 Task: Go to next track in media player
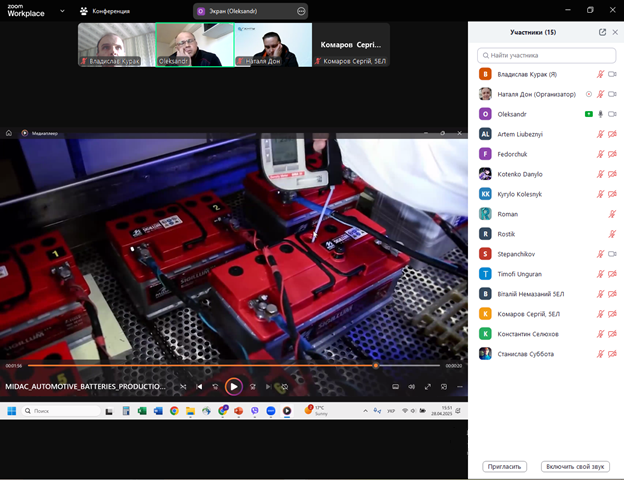(268, 386)
